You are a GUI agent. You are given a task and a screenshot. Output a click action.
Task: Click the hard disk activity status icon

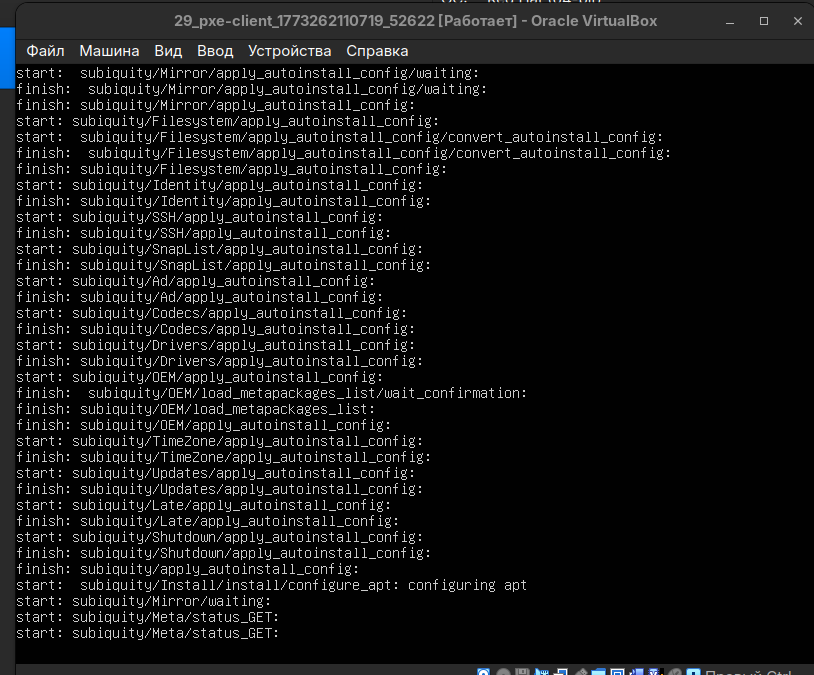[485, 673]
